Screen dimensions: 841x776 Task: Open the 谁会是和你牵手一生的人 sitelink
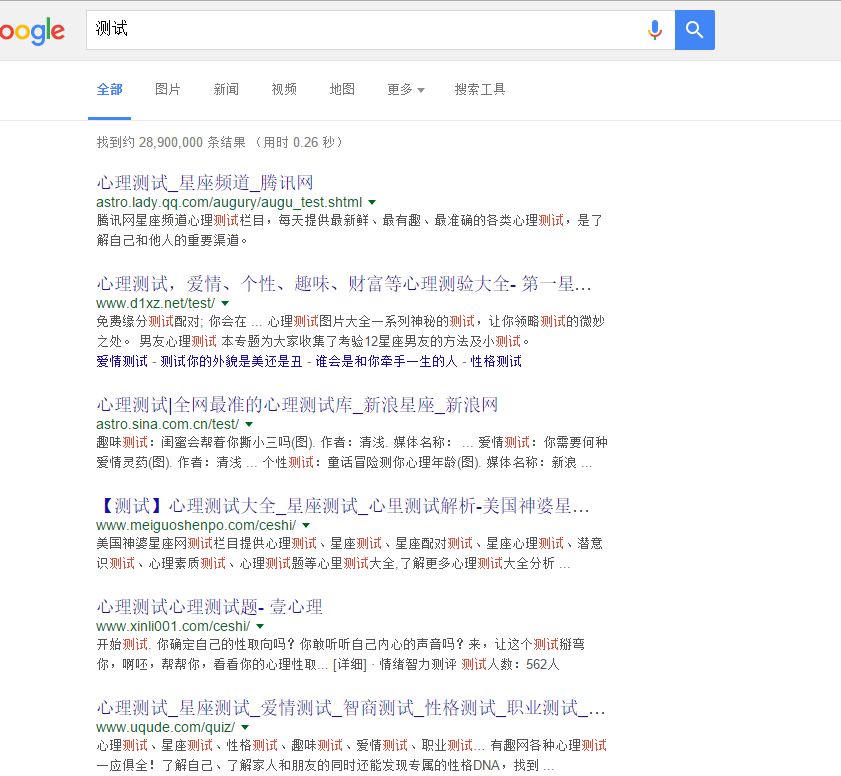386,361
